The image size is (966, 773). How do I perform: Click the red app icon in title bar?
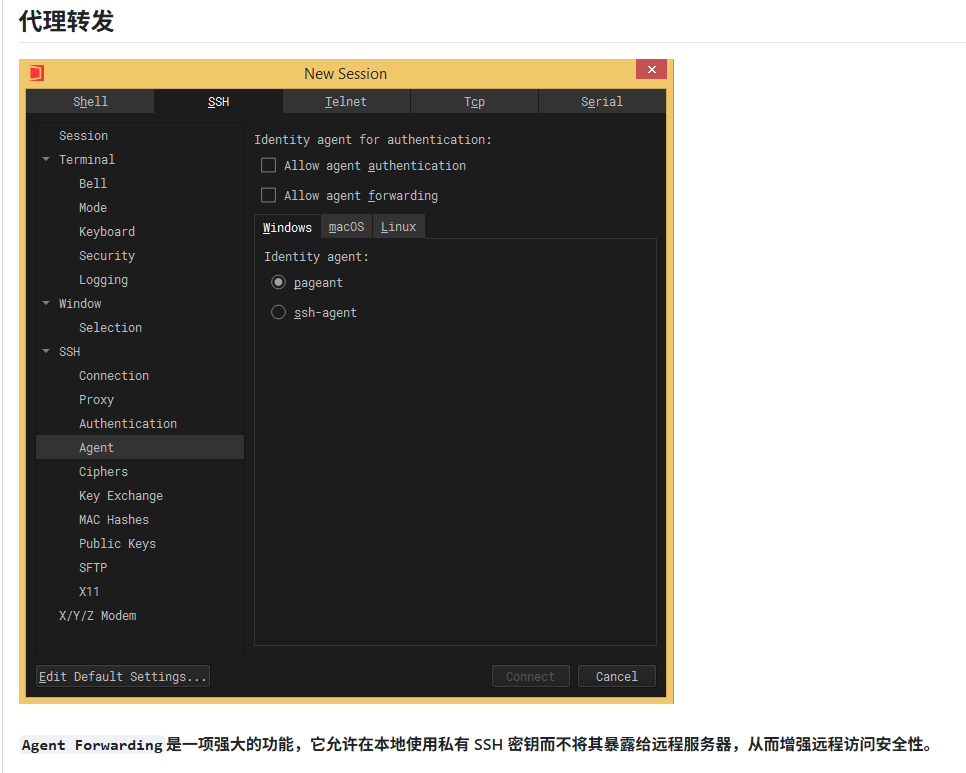coord(37,73)
